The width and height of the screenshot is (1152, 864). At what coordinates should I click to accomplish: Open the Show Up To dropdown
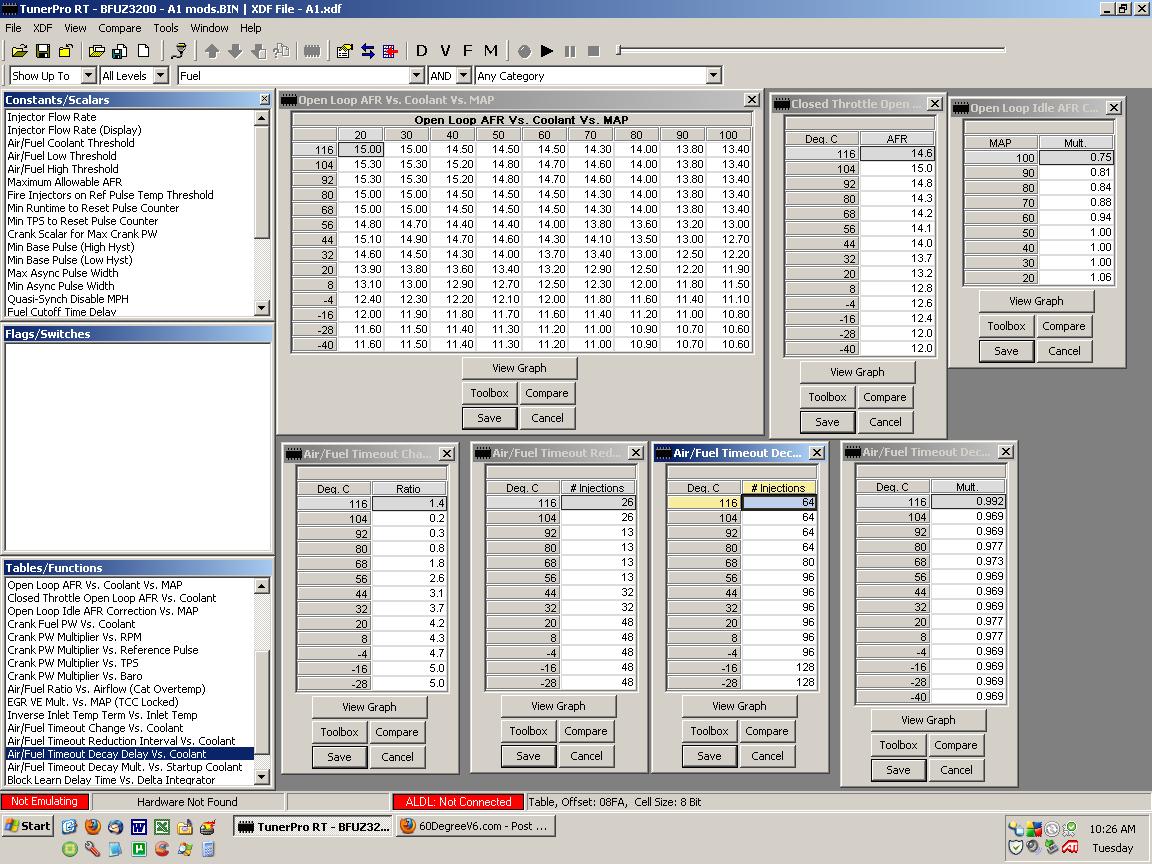click(88, 76)
